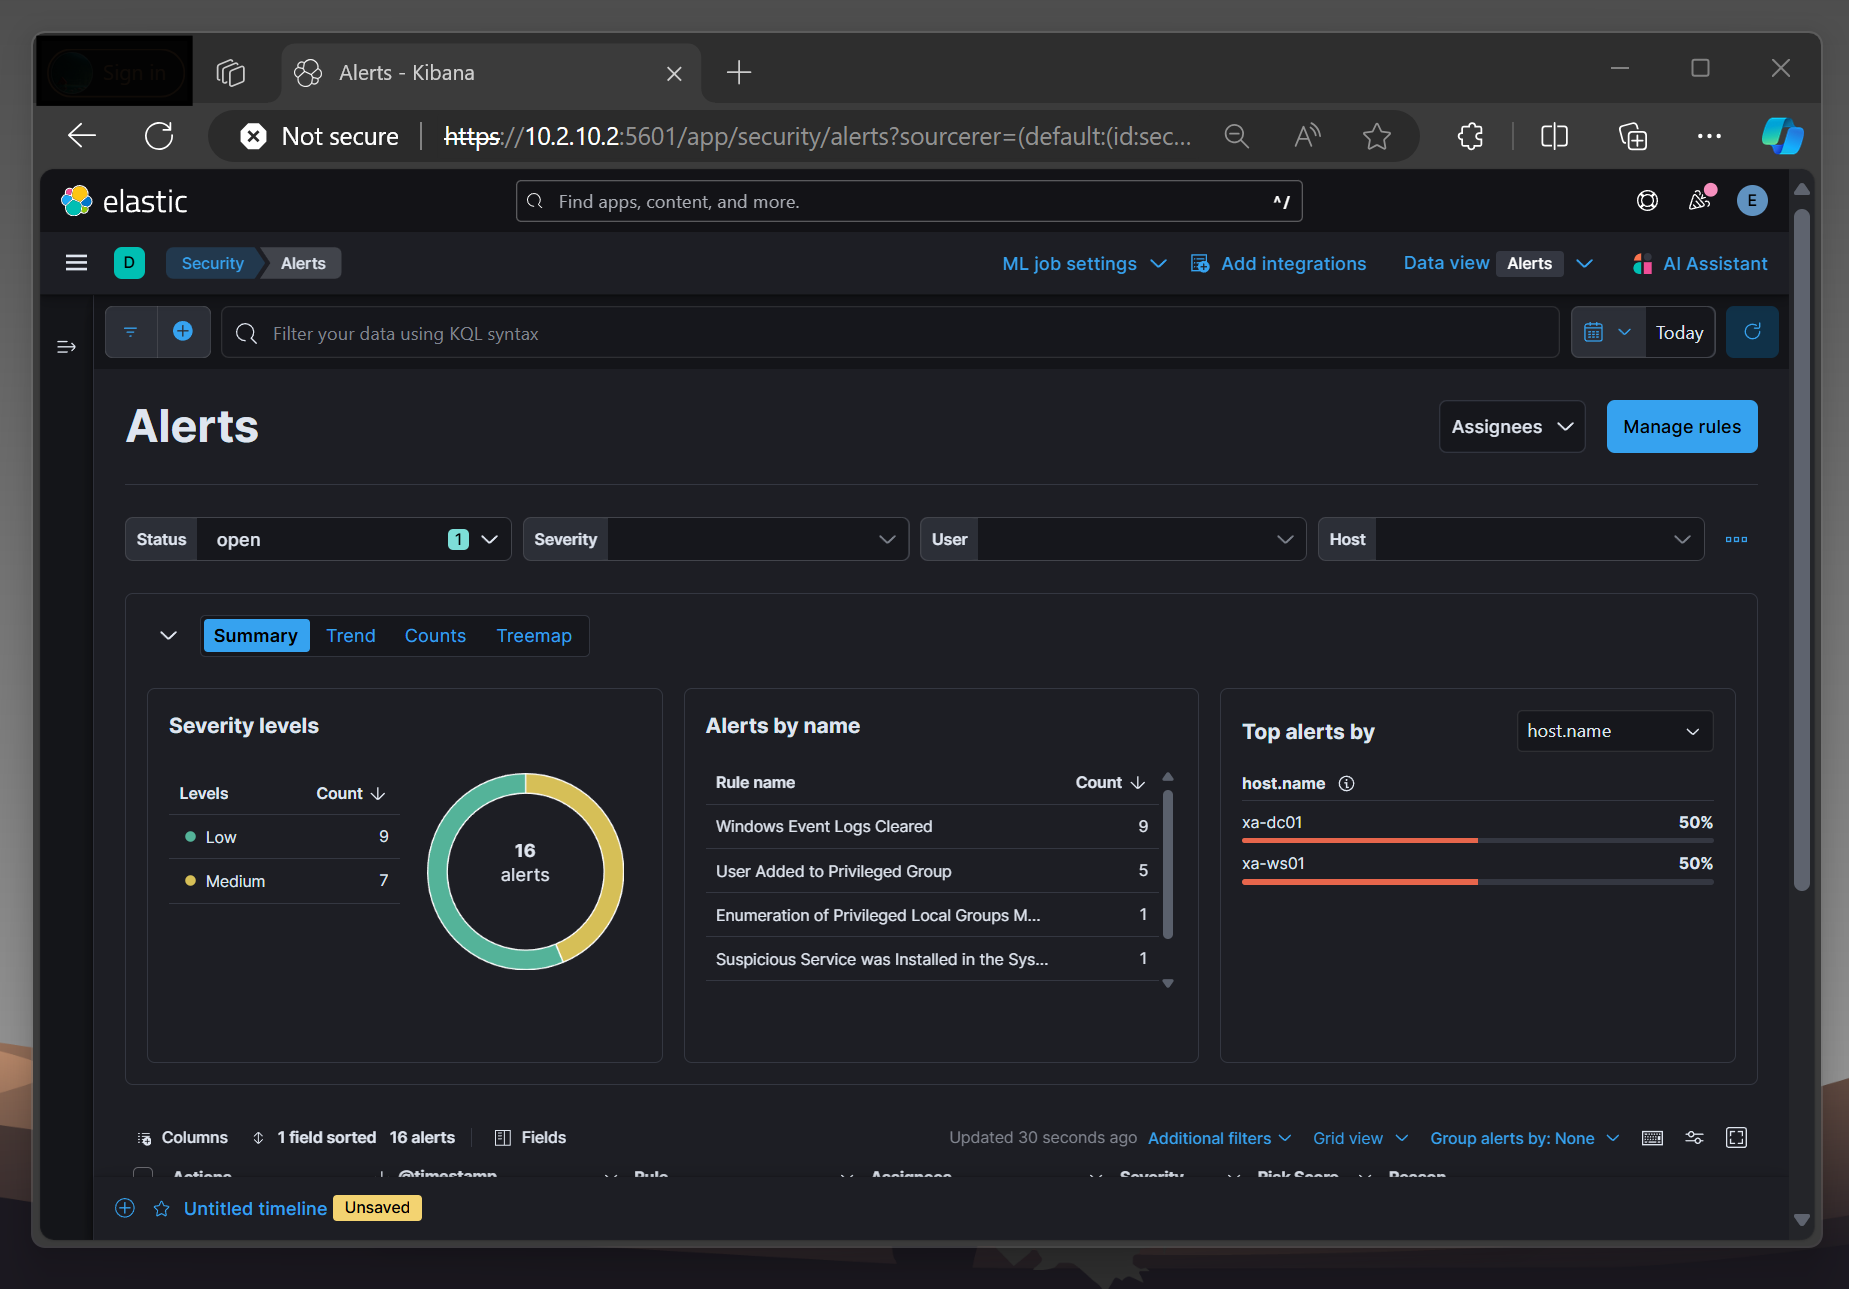The width and height of the screenshot is (1849, 1289).
Task: Favorite the Untitled timeline with the star
Action: coord(161,1208)
